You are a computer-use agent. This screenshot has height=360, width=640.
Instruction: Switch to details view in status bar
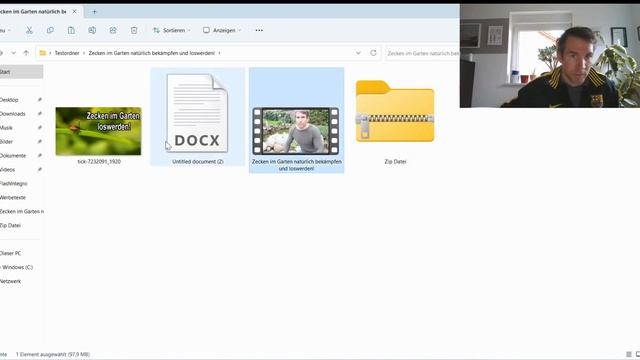[629, 354]
